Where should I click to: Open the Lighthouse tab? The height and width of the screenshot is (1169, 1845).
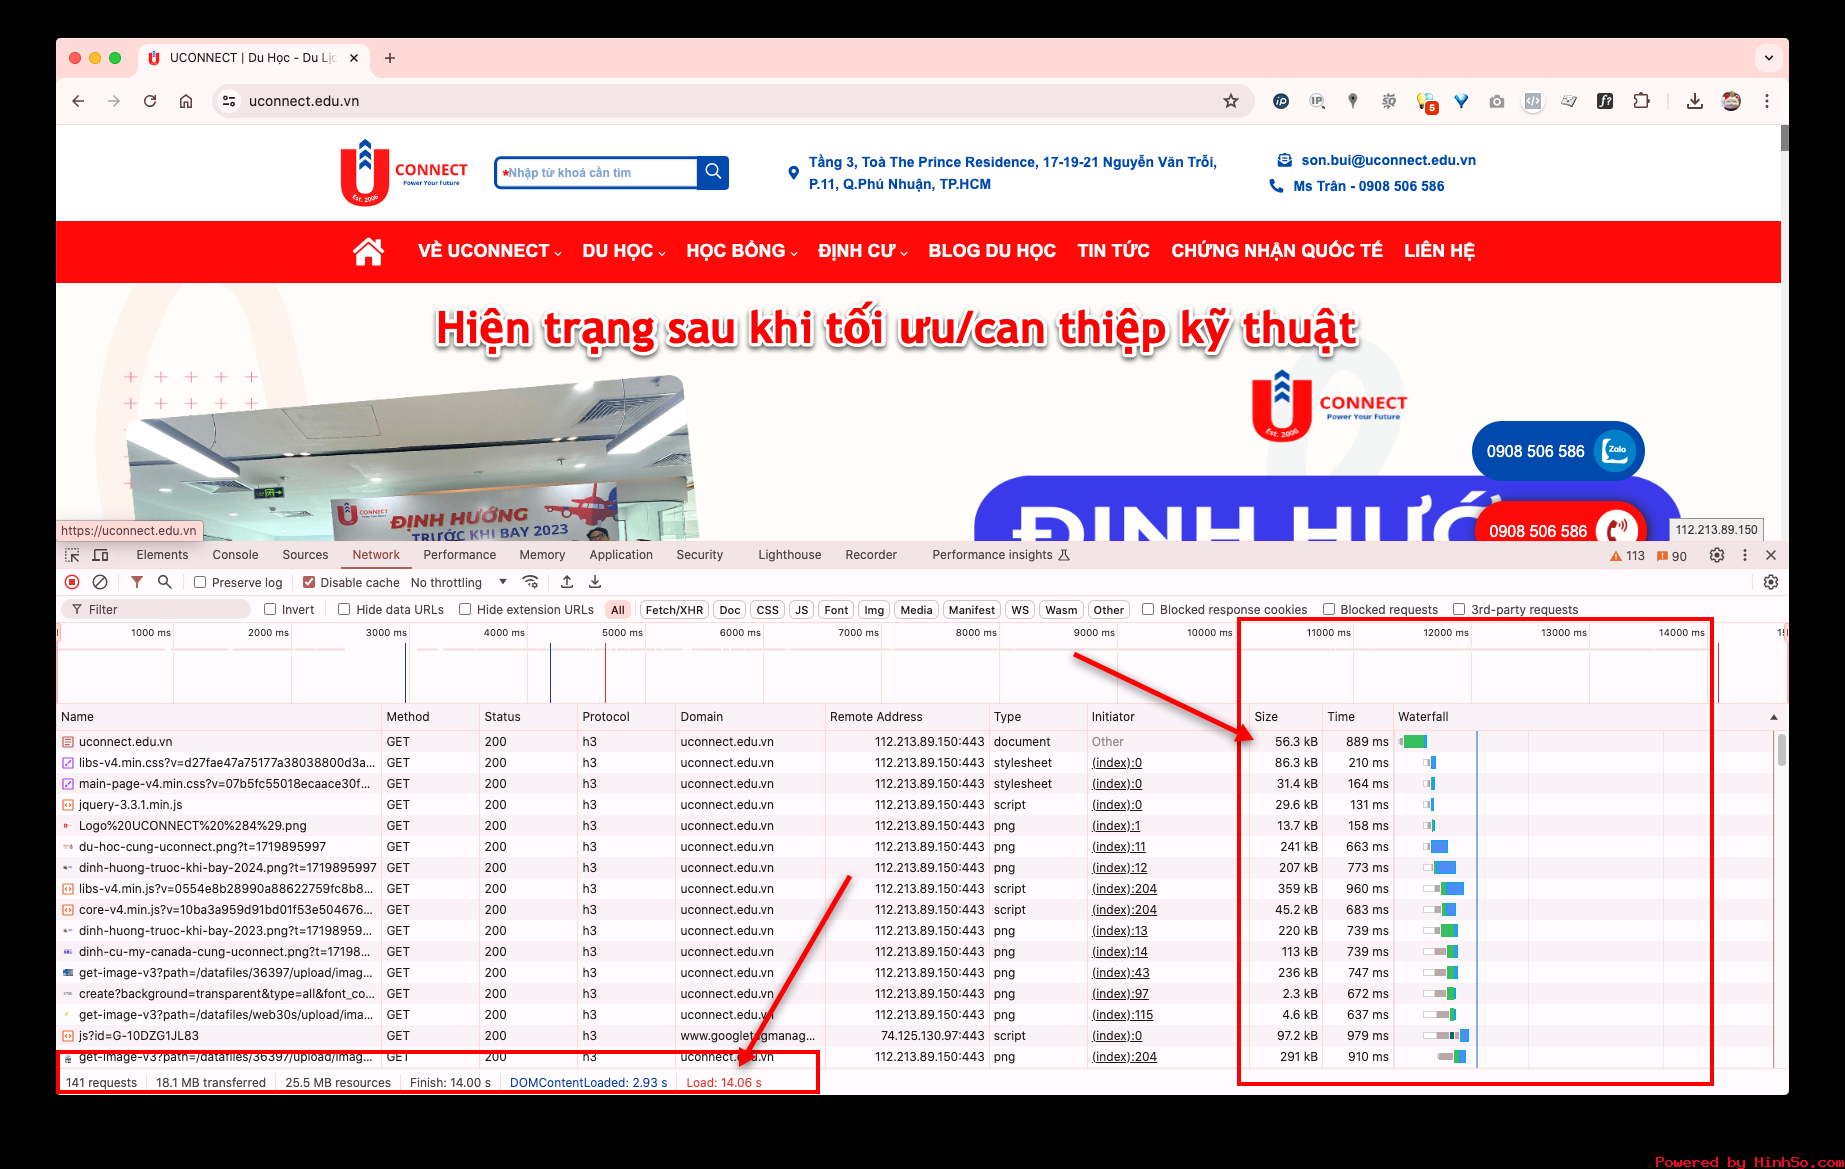point(789,555)
